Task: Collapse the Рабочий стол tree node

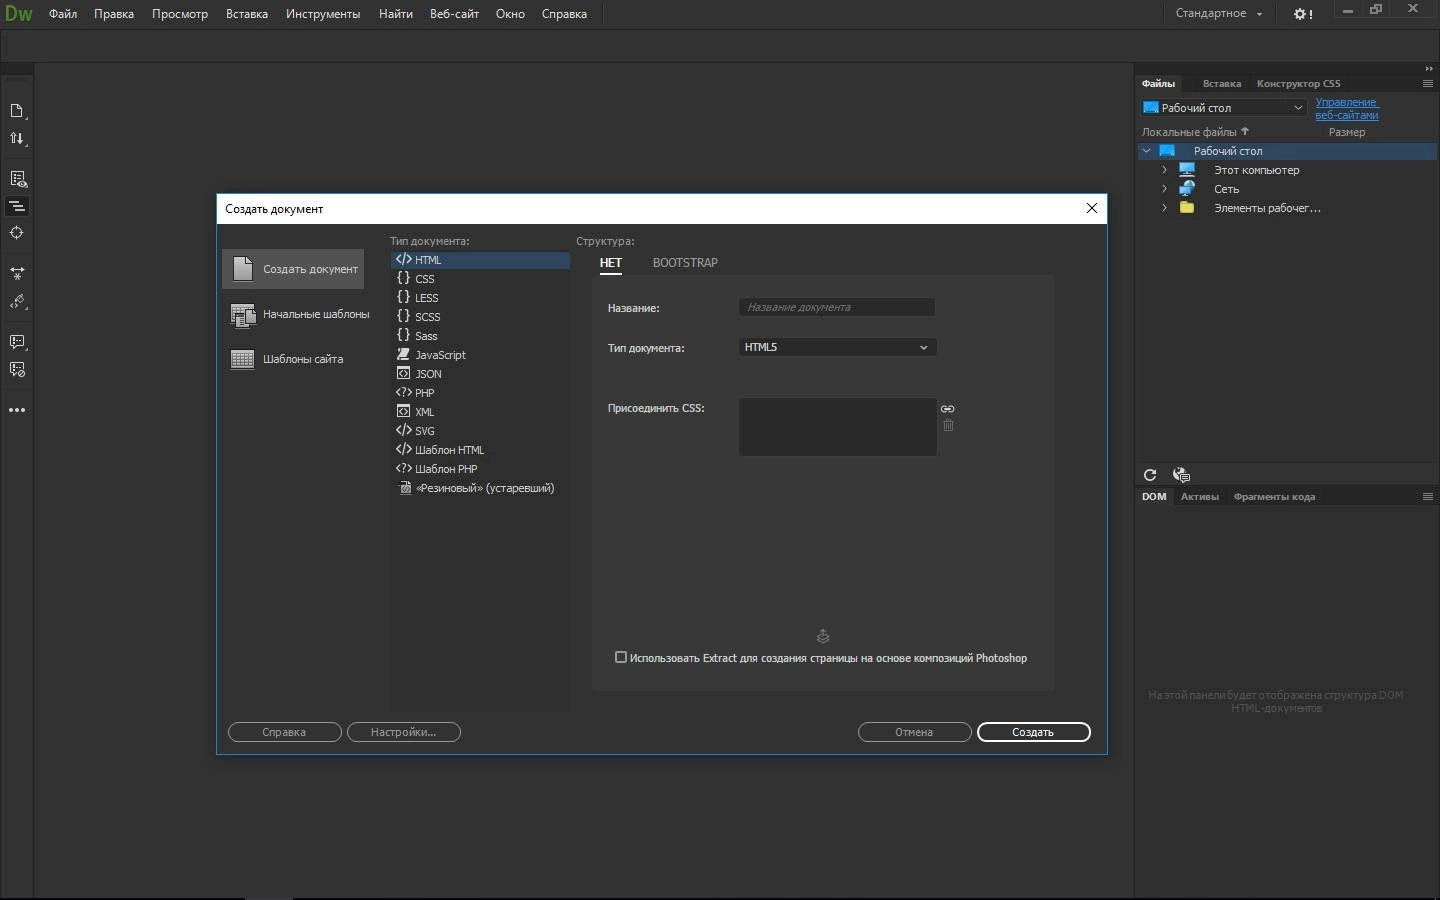Action: tap(1147, 151)
